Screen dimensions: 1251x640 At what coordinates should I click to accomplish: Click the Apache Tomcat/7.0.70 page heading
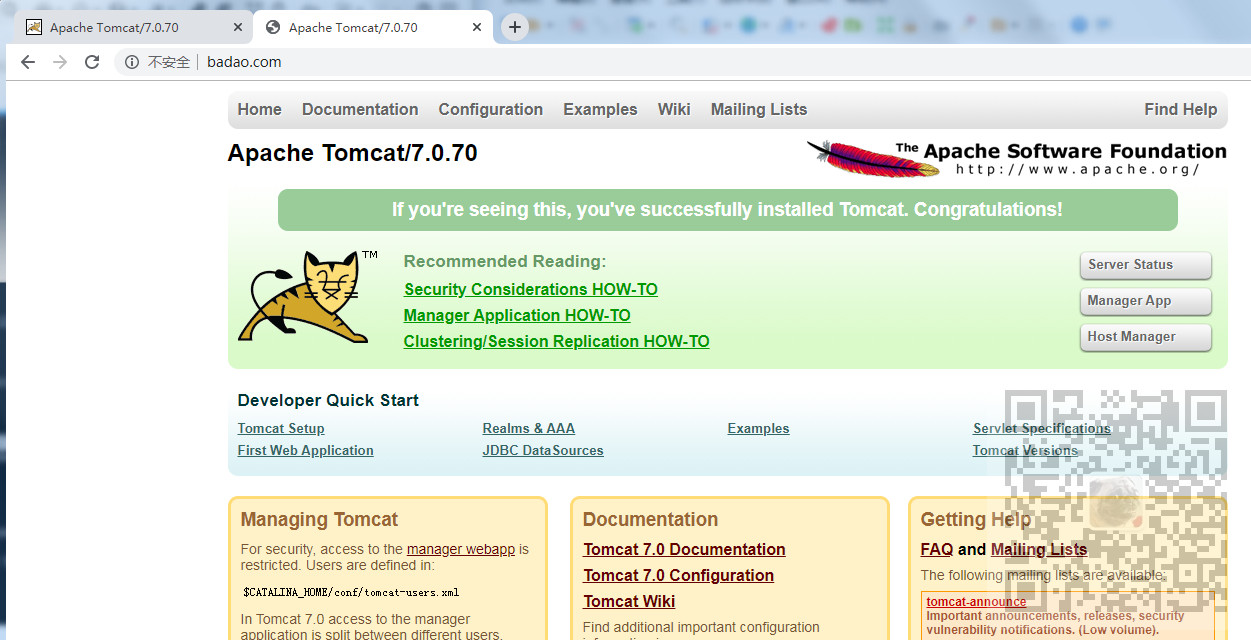(x=352, y=154)
